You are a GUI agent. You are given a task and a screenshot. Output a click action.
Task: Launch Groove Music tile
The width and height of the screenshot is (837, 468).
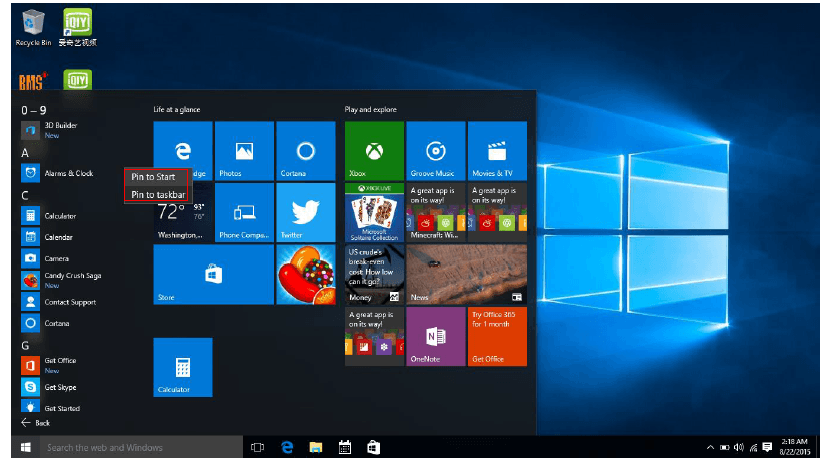point(435,151)
